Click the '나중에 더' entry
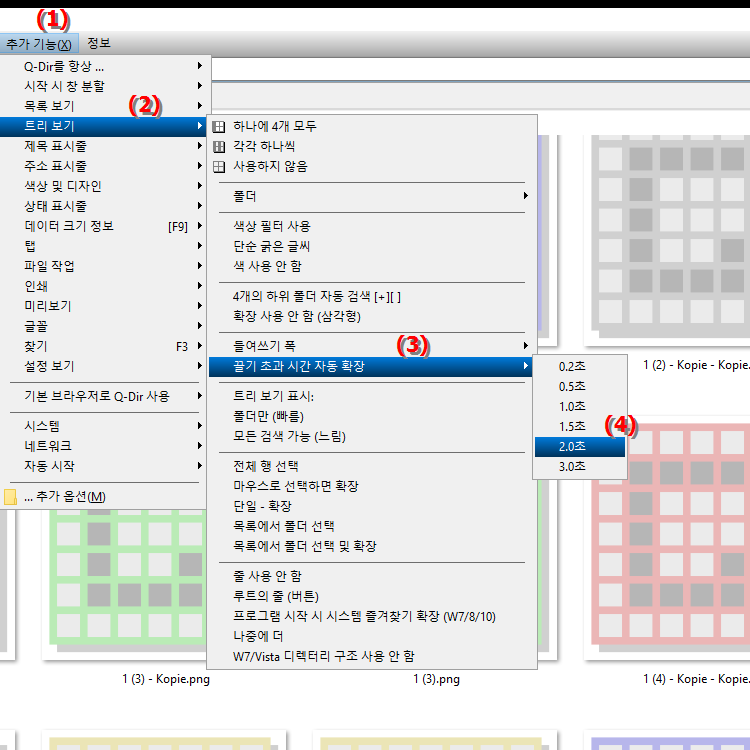 (x=372, y=637)
